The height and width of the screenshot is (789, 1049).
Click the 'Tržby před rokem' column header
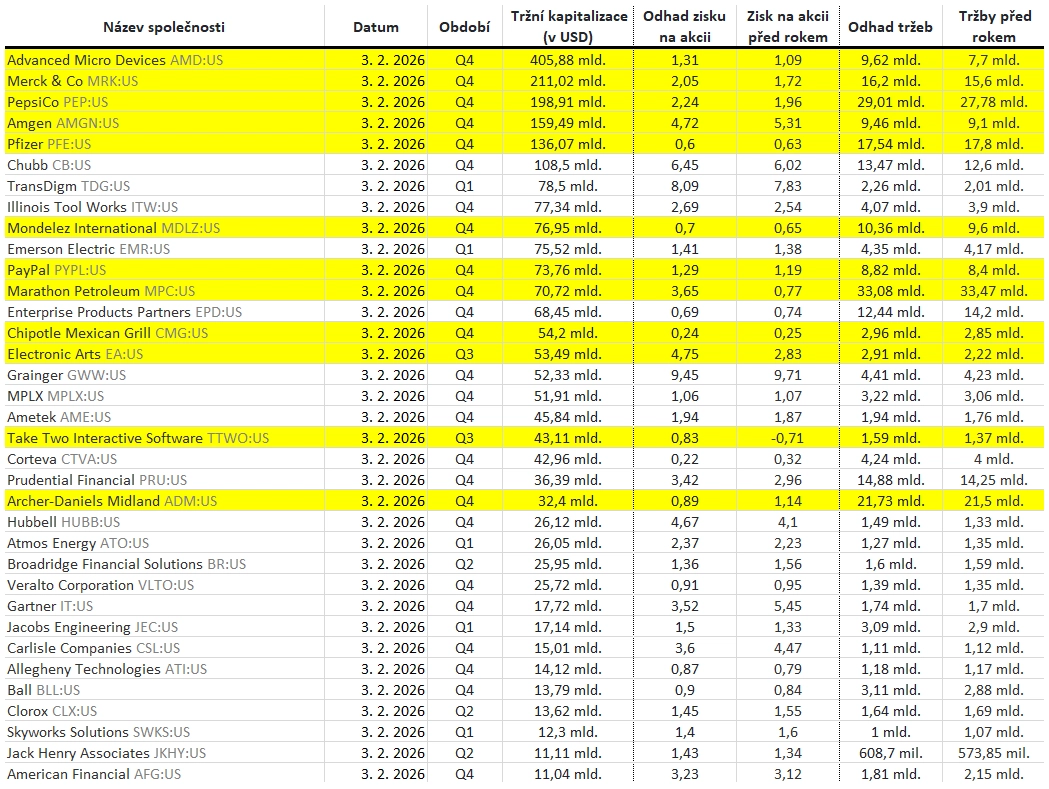pos(994,27)
